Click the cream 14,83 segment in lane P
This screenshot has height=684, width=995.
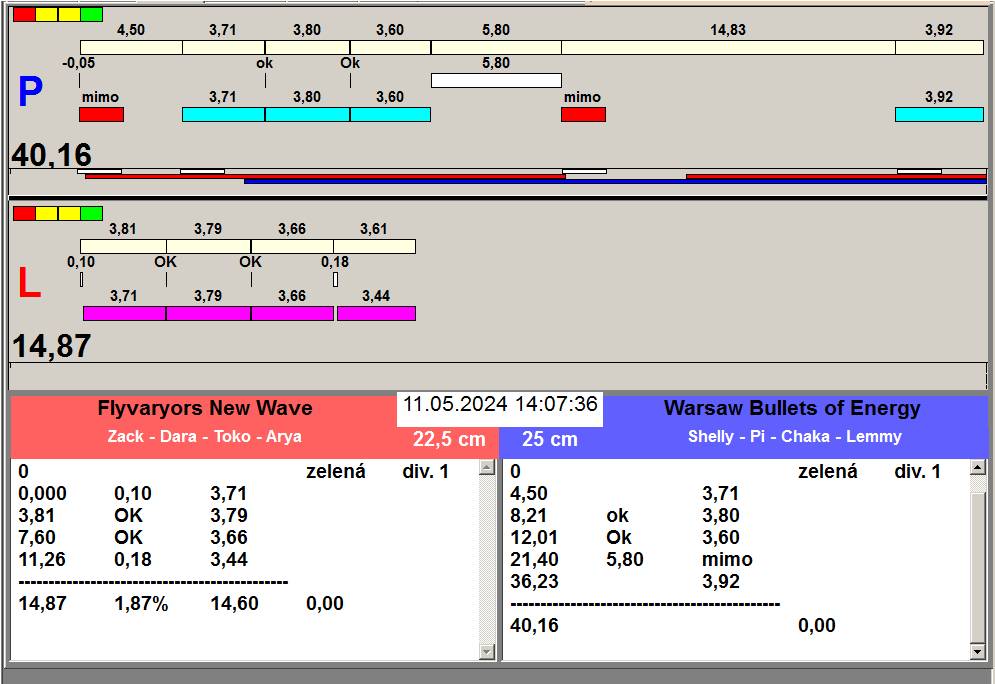click(x=728, y=48)
